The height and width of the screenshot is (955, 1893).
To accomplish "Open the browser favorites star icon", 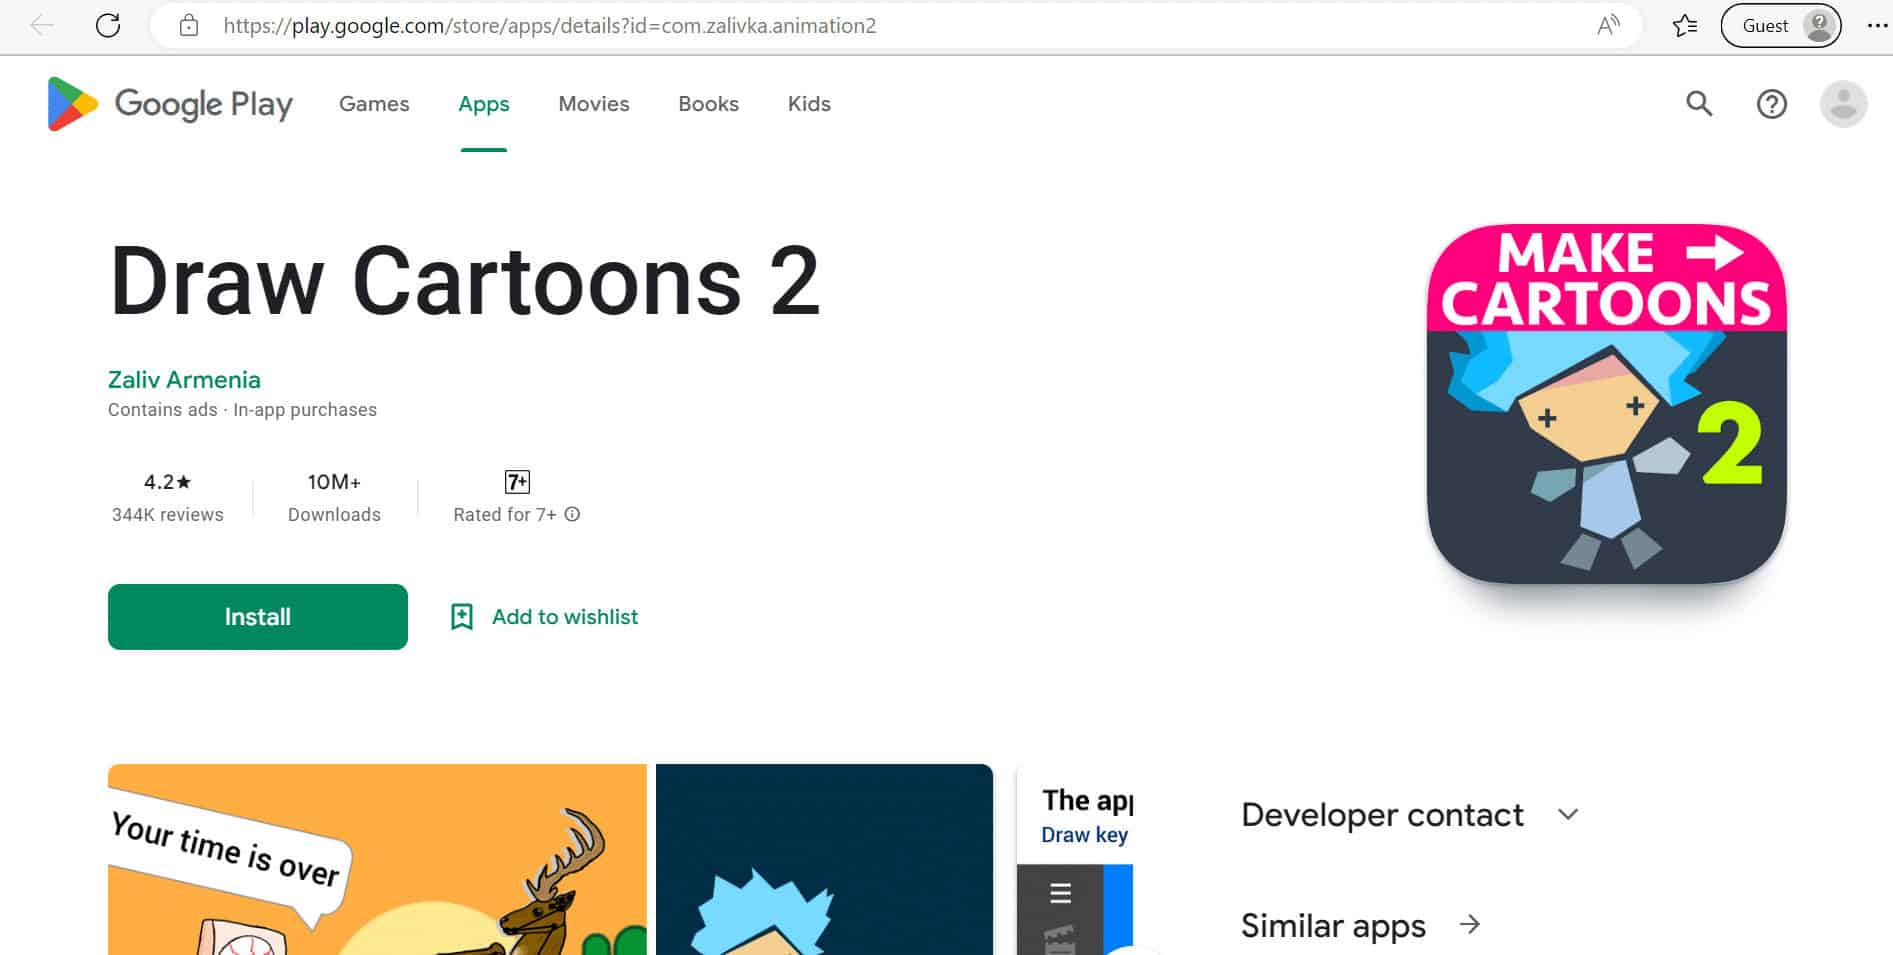I will pyautogui.click(x=1685, y=26).
